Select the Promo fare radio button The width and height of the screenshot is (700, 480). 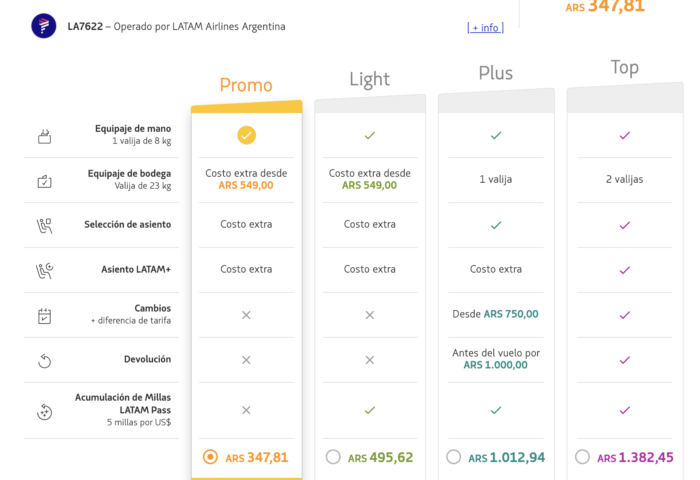point(210,457)
